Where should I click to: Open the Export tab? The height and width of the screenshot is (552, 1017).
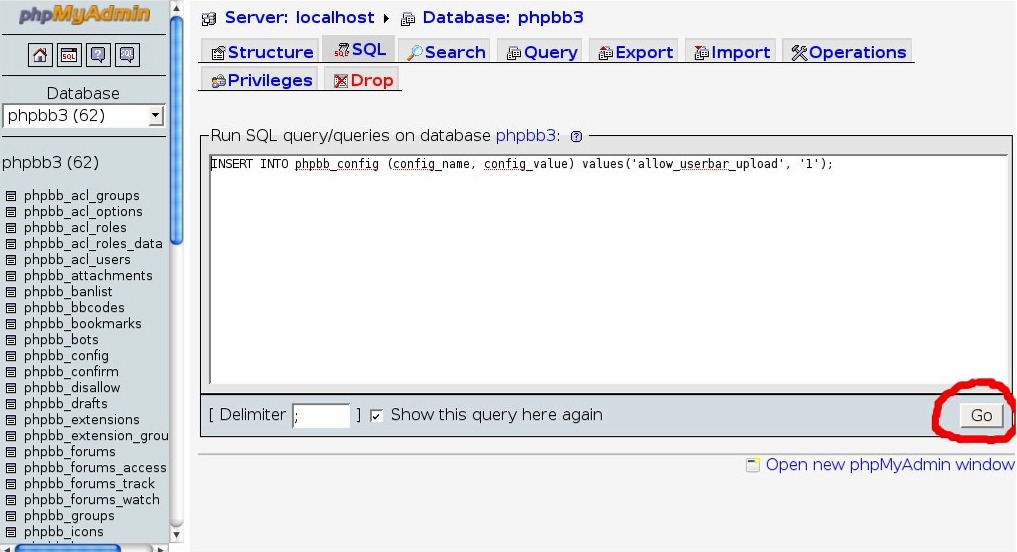click(636, 52)
